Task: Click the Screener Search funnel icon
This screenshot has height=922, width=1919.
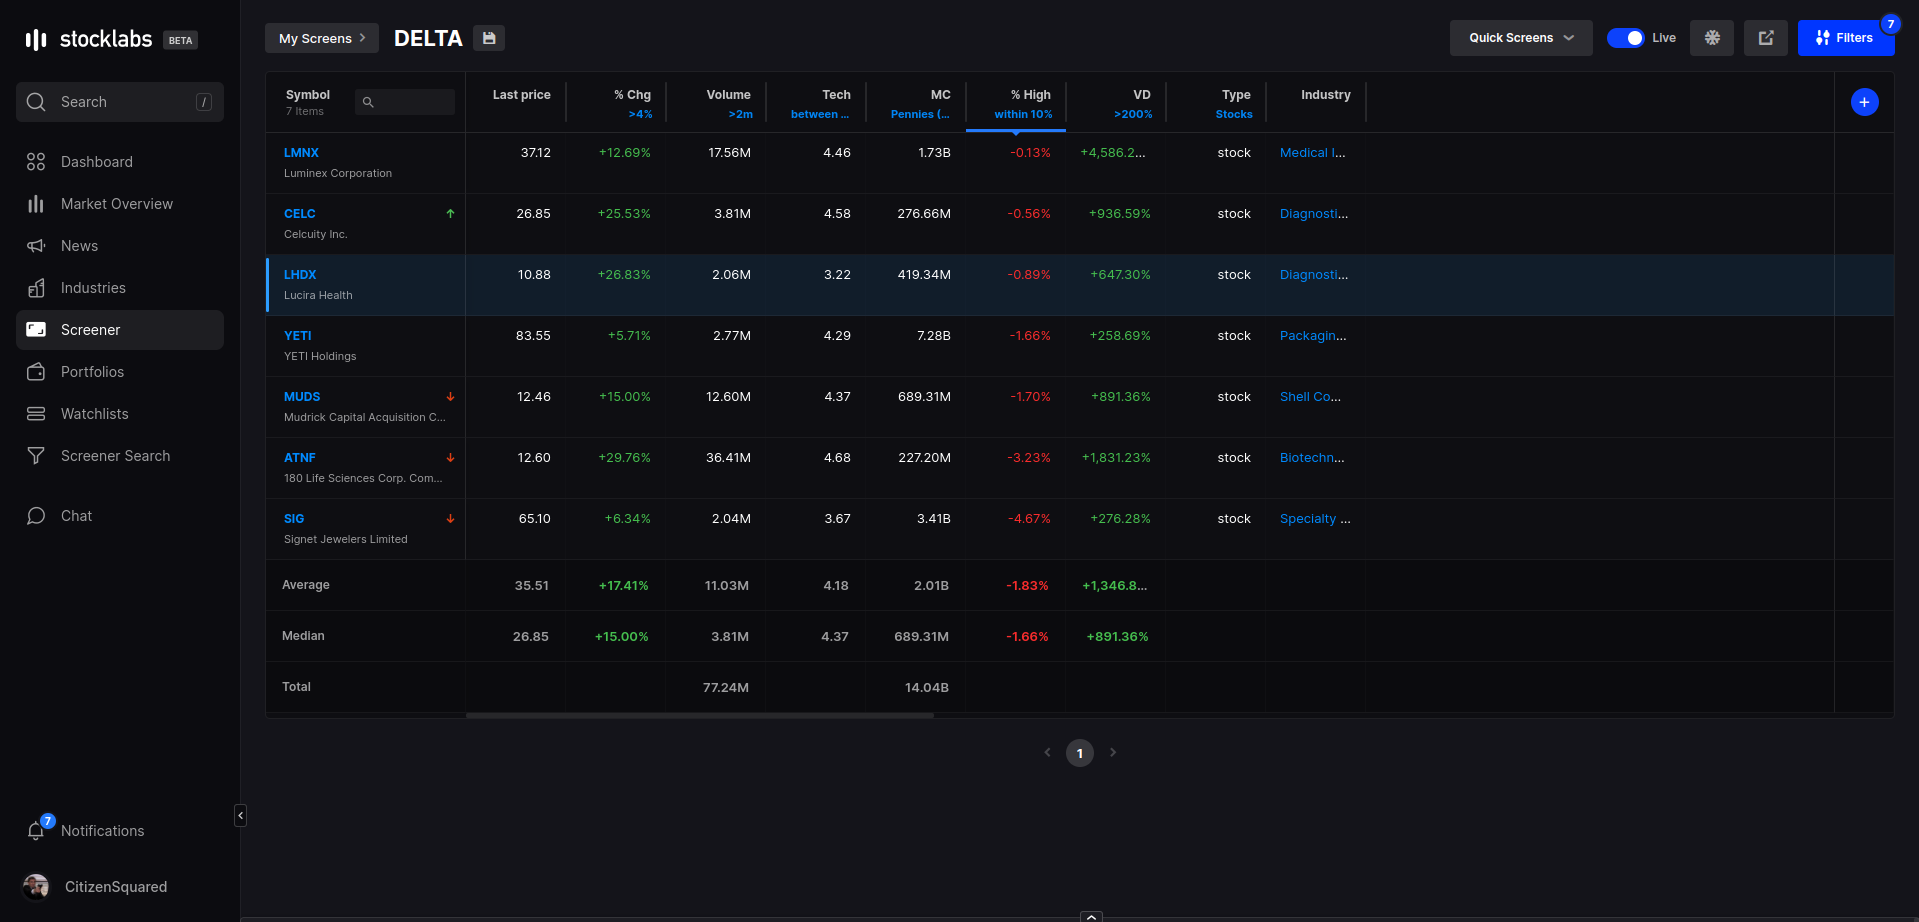Action: (x=36, y=456)
